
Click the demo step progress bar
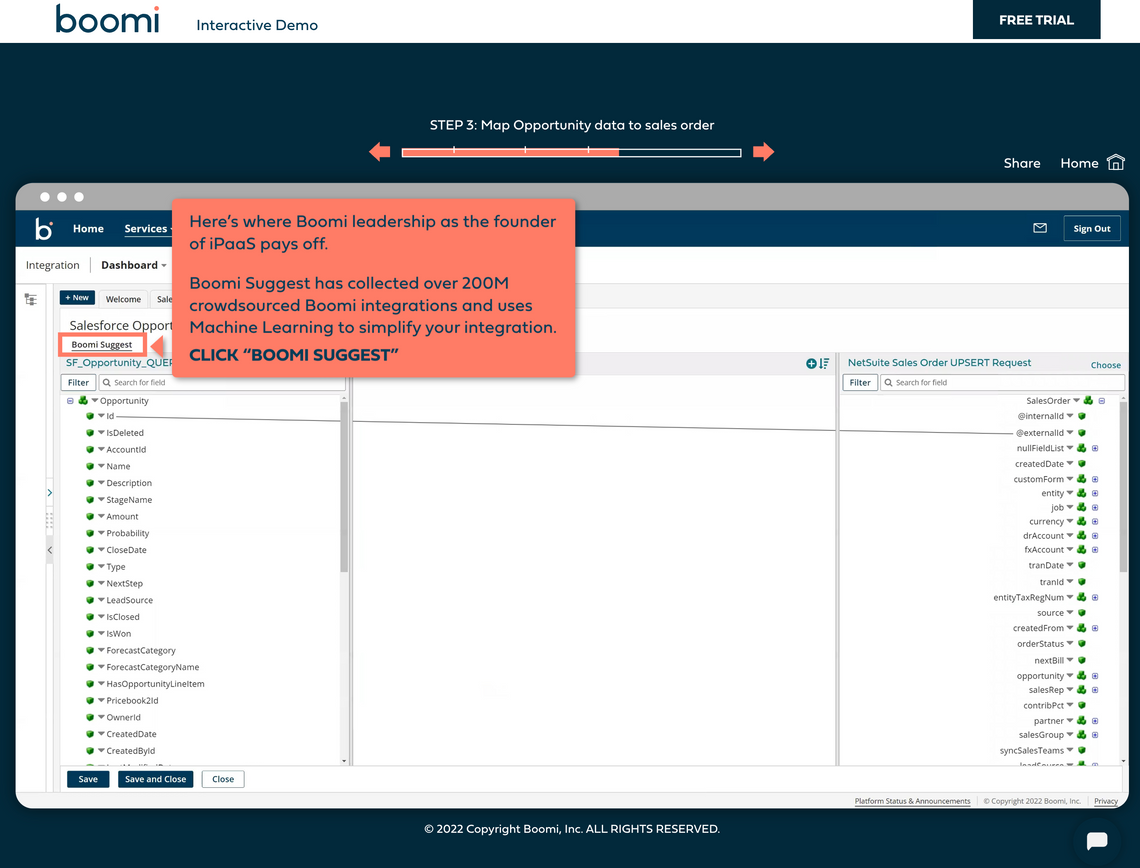coord(571,152)
